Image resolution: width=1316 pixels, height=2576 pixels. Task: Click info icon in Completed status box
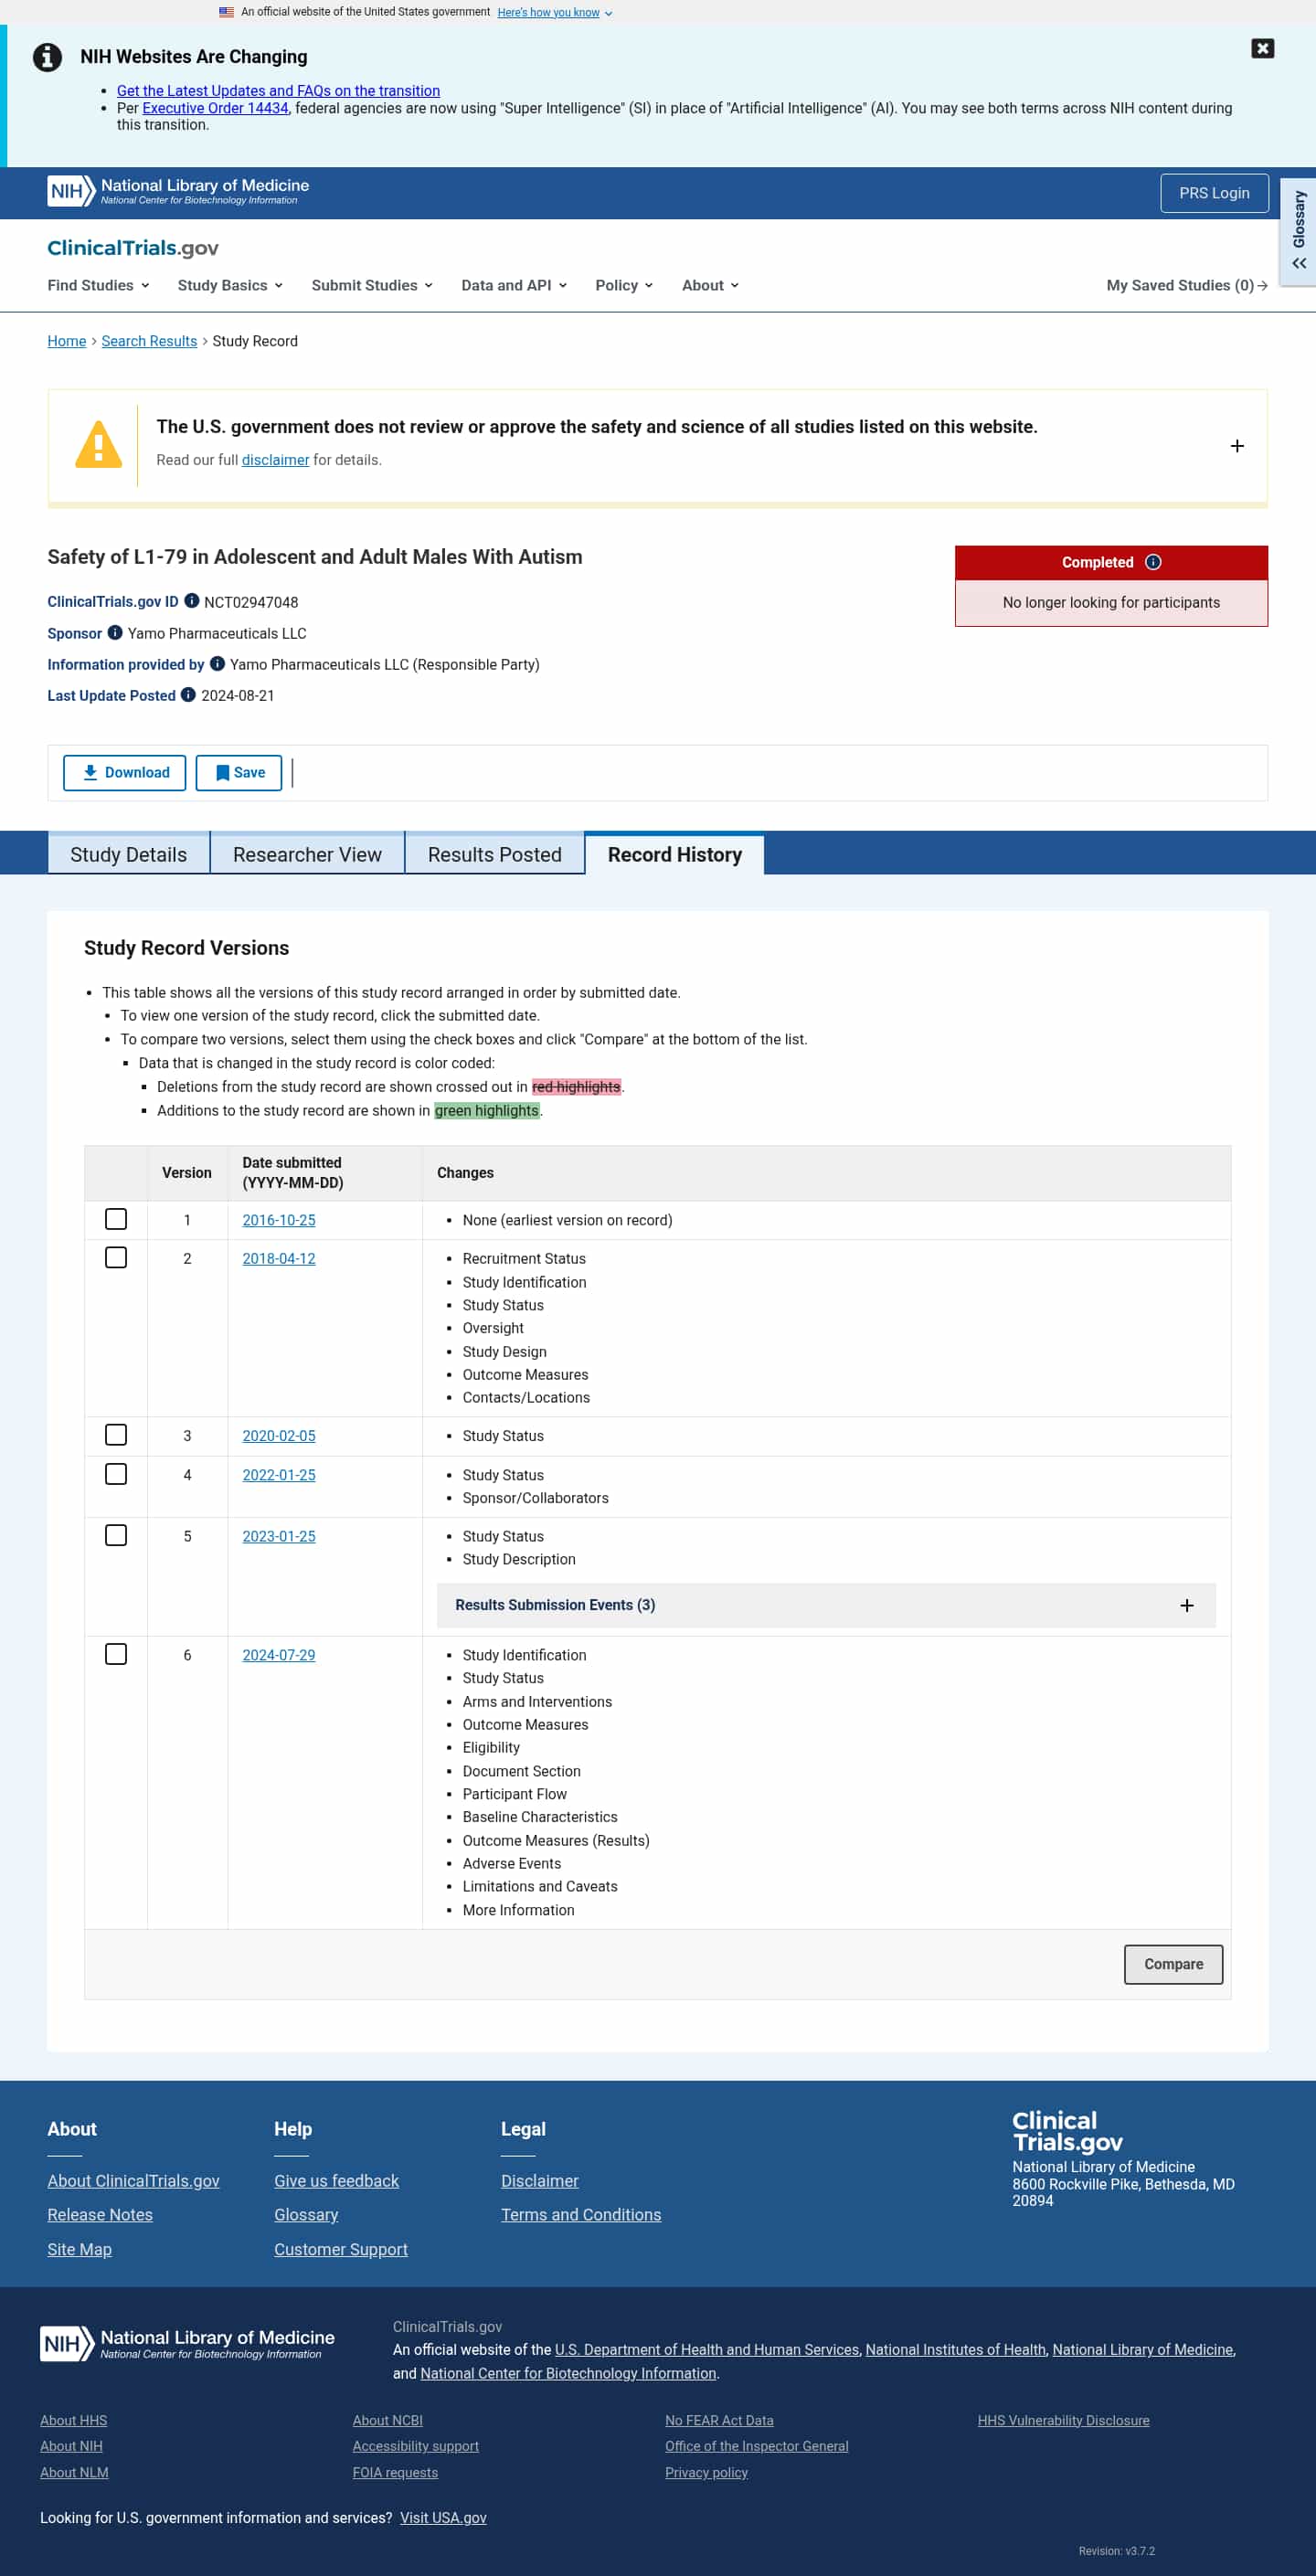pyautogui.click(x=1153, y=562)
